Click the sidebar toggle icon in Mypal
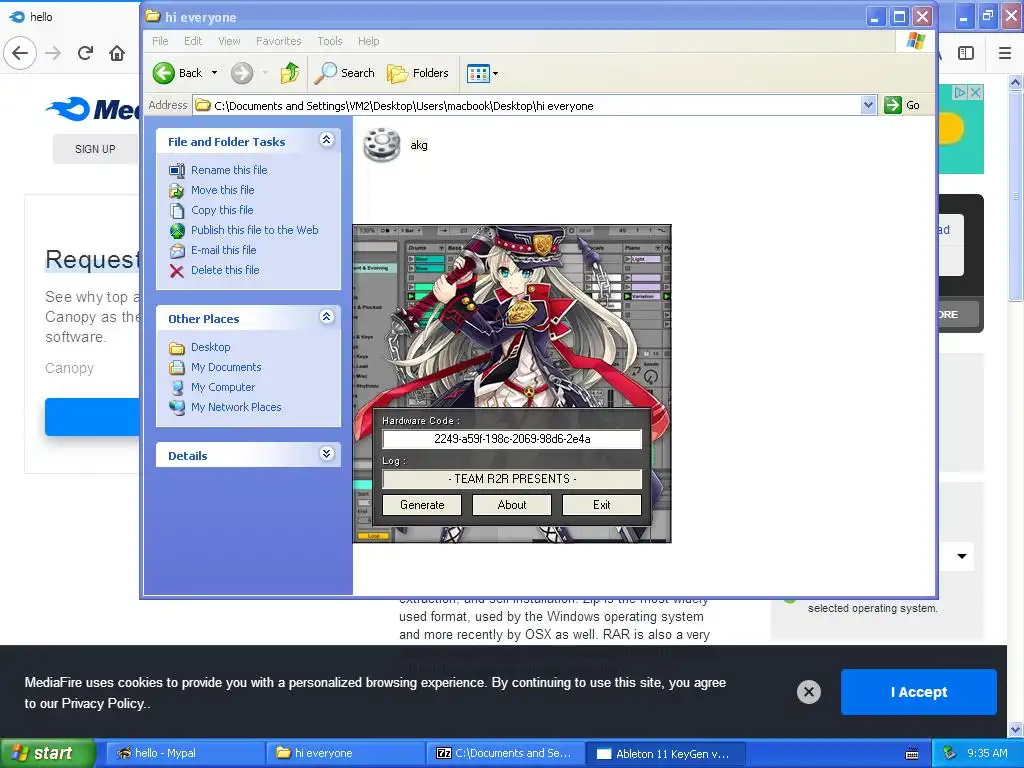Viewport: 1024px width, 768px height. pyautogui.click(x=966, y=53)
